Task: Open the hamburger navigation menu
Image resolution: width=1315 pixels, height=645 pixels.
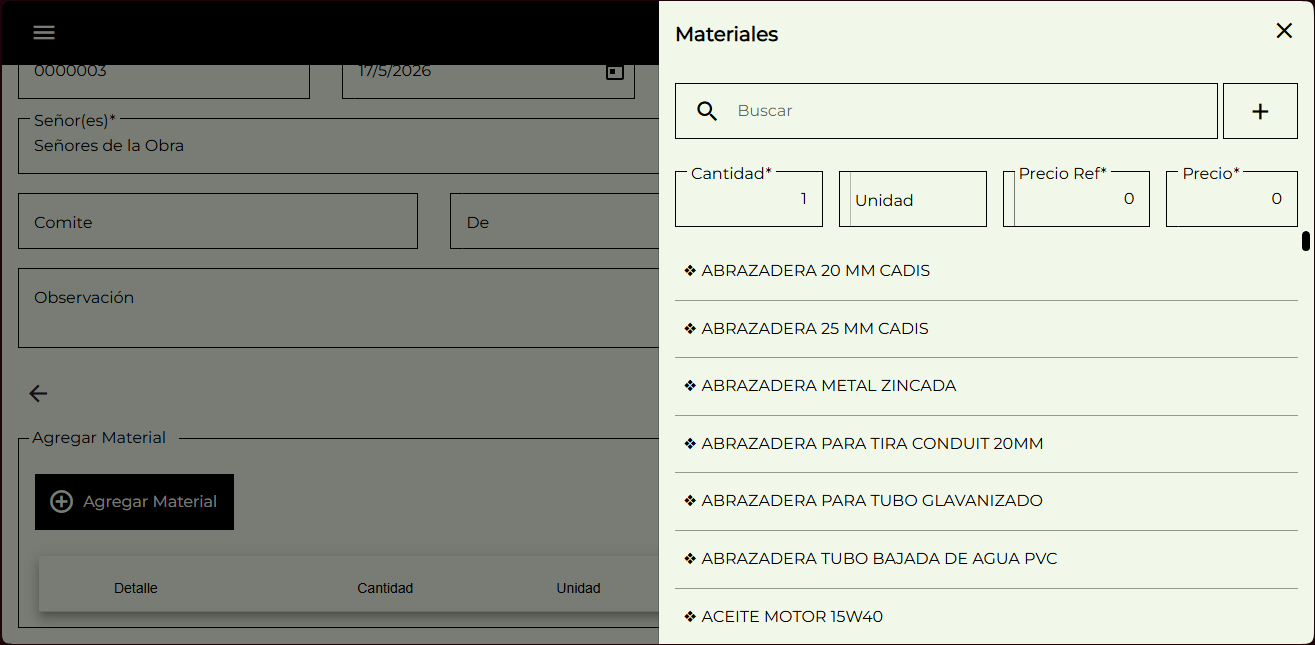Action: (44, 32)
